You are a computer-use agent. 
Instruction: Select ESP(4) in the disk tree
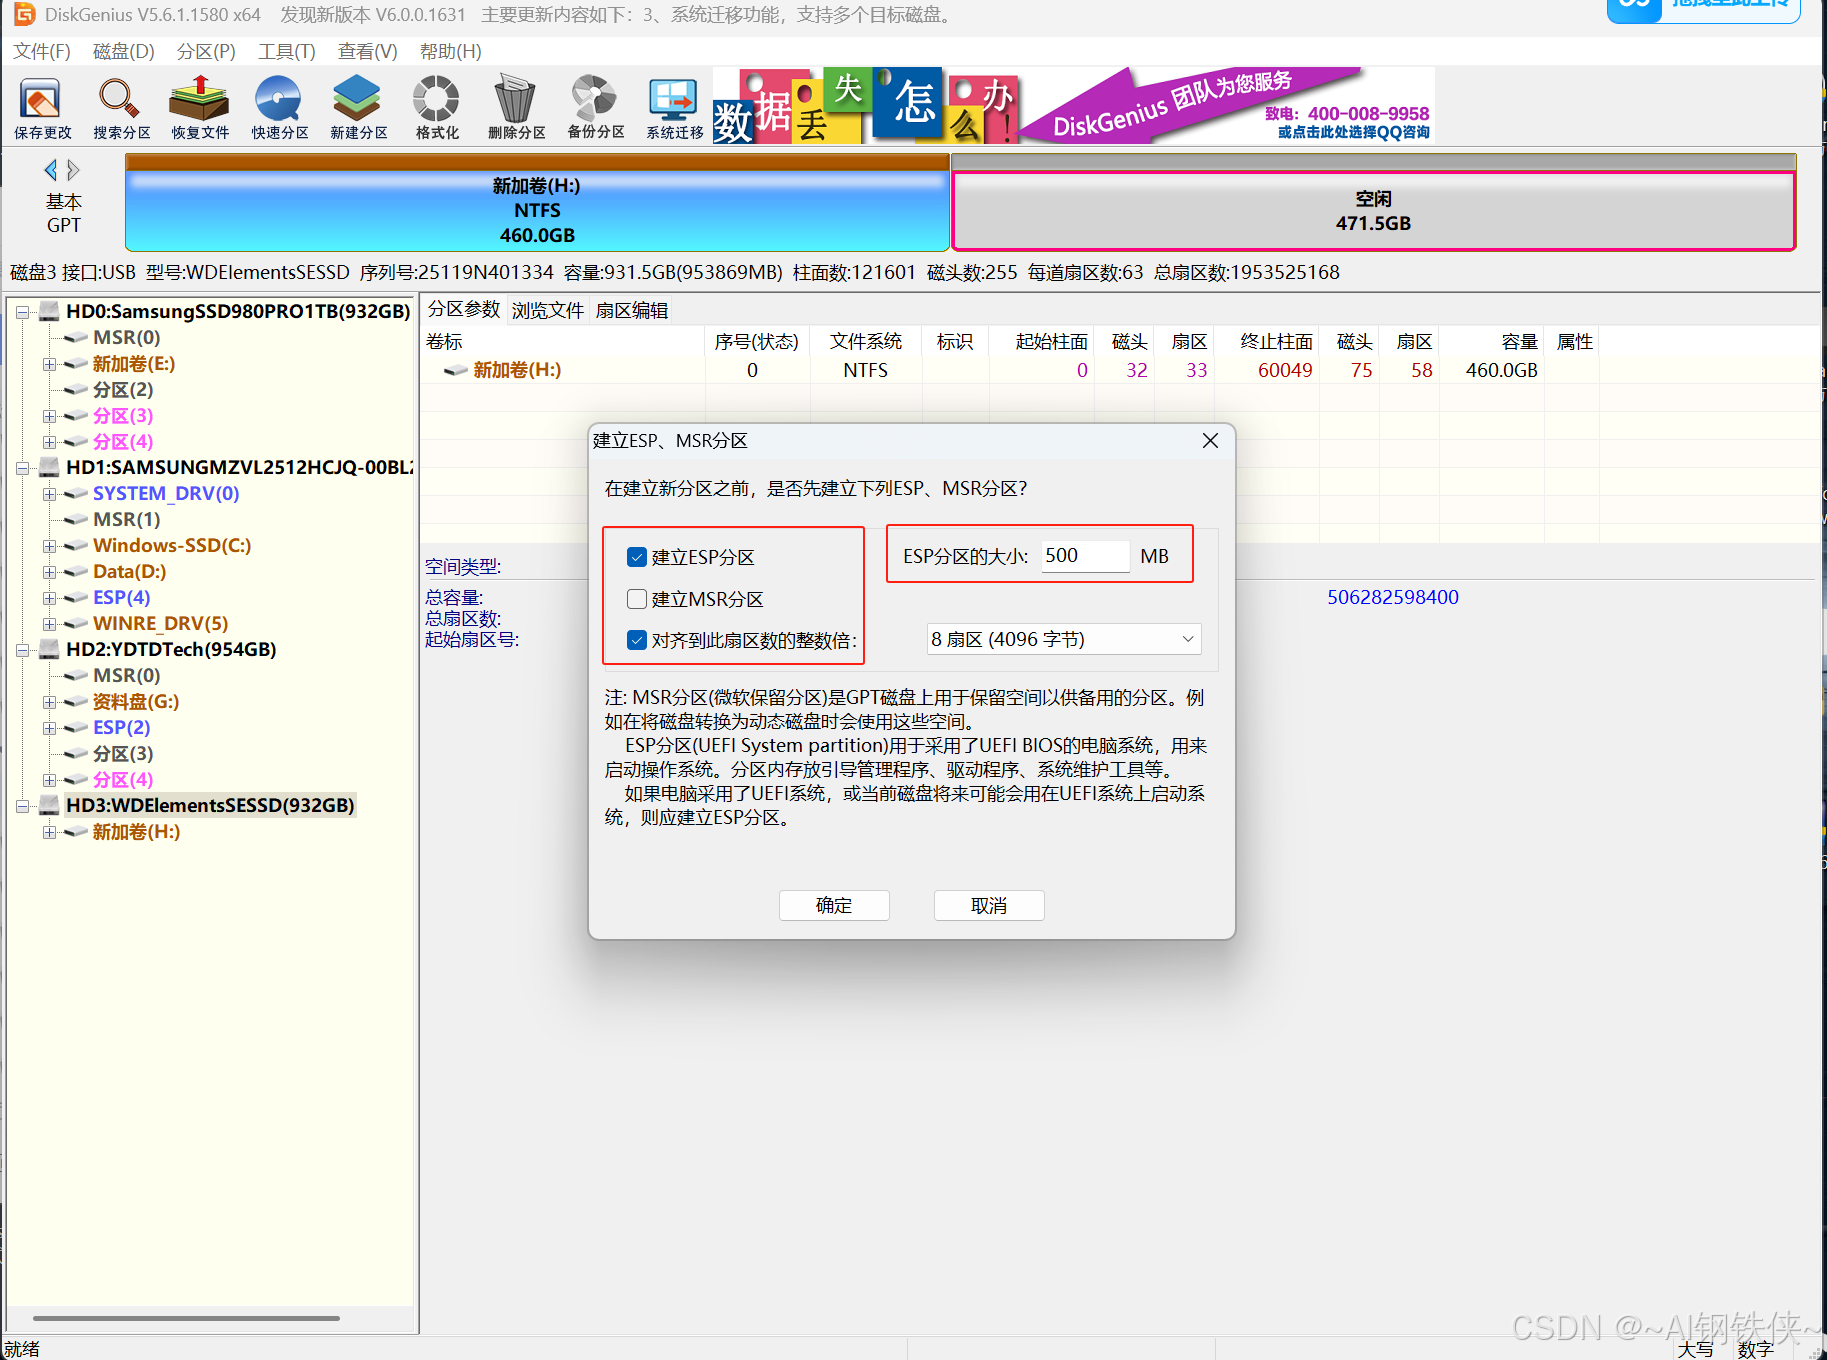(x=121, y=597)
